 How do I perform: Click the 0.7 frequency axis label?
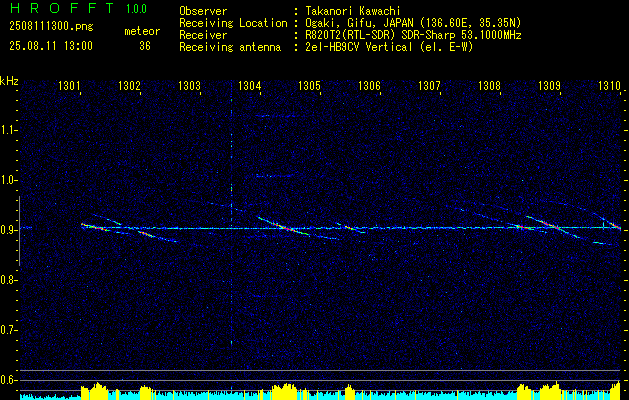click(x=8, y=330)
